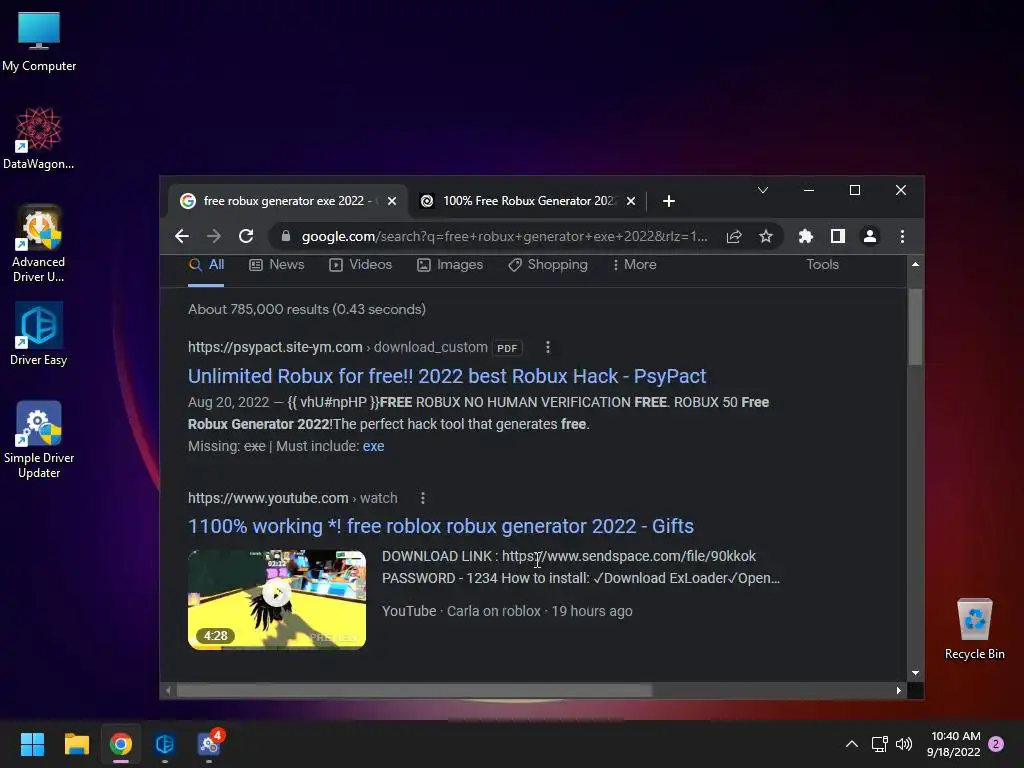Close the free robux generator tab
1024x768 pixels.
tap(392, 201)
